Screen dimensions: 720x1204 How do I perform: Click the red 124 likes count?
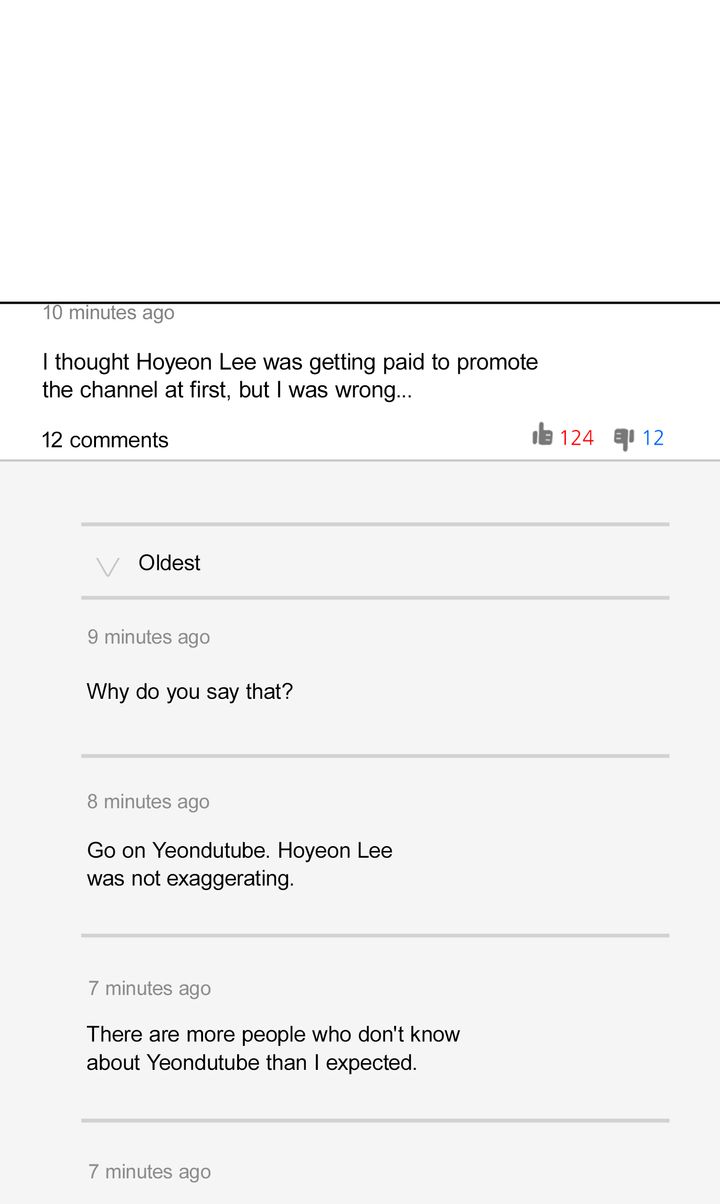pyautogui.click(x=577, y=438)
